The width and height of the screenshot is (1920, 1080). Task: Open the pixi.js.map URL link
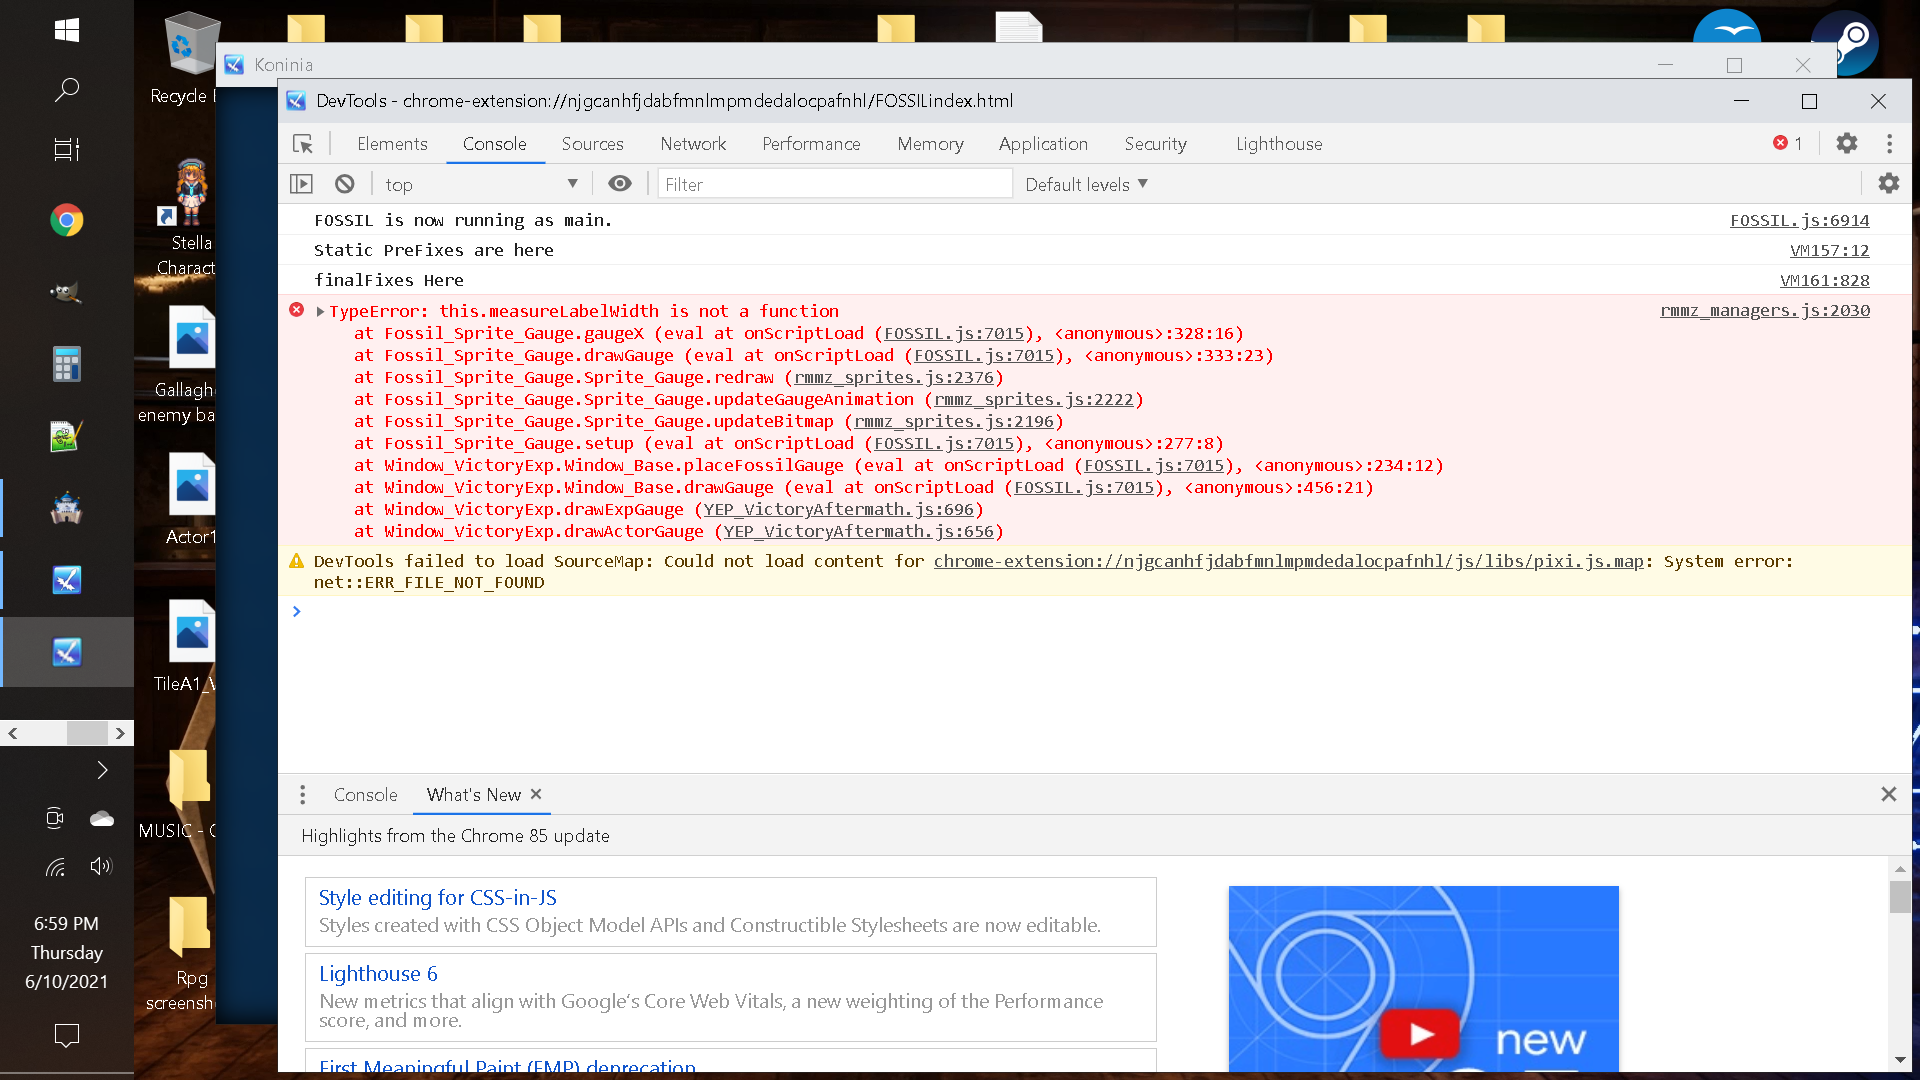point(1289,561)
